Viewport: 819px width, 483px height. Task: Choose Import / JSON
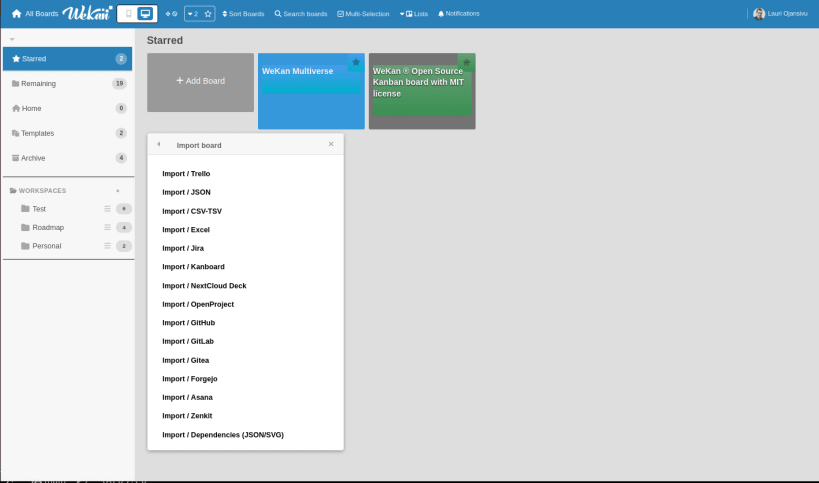[x=186, y=192]
